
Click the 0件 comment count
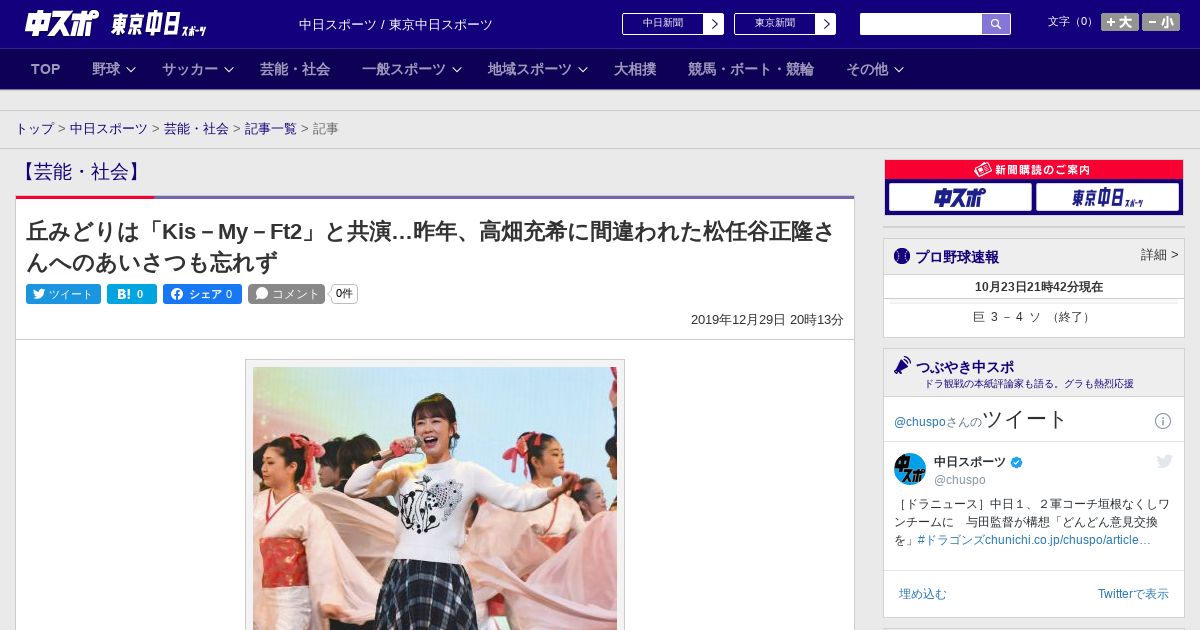click(x=344, y=294)
